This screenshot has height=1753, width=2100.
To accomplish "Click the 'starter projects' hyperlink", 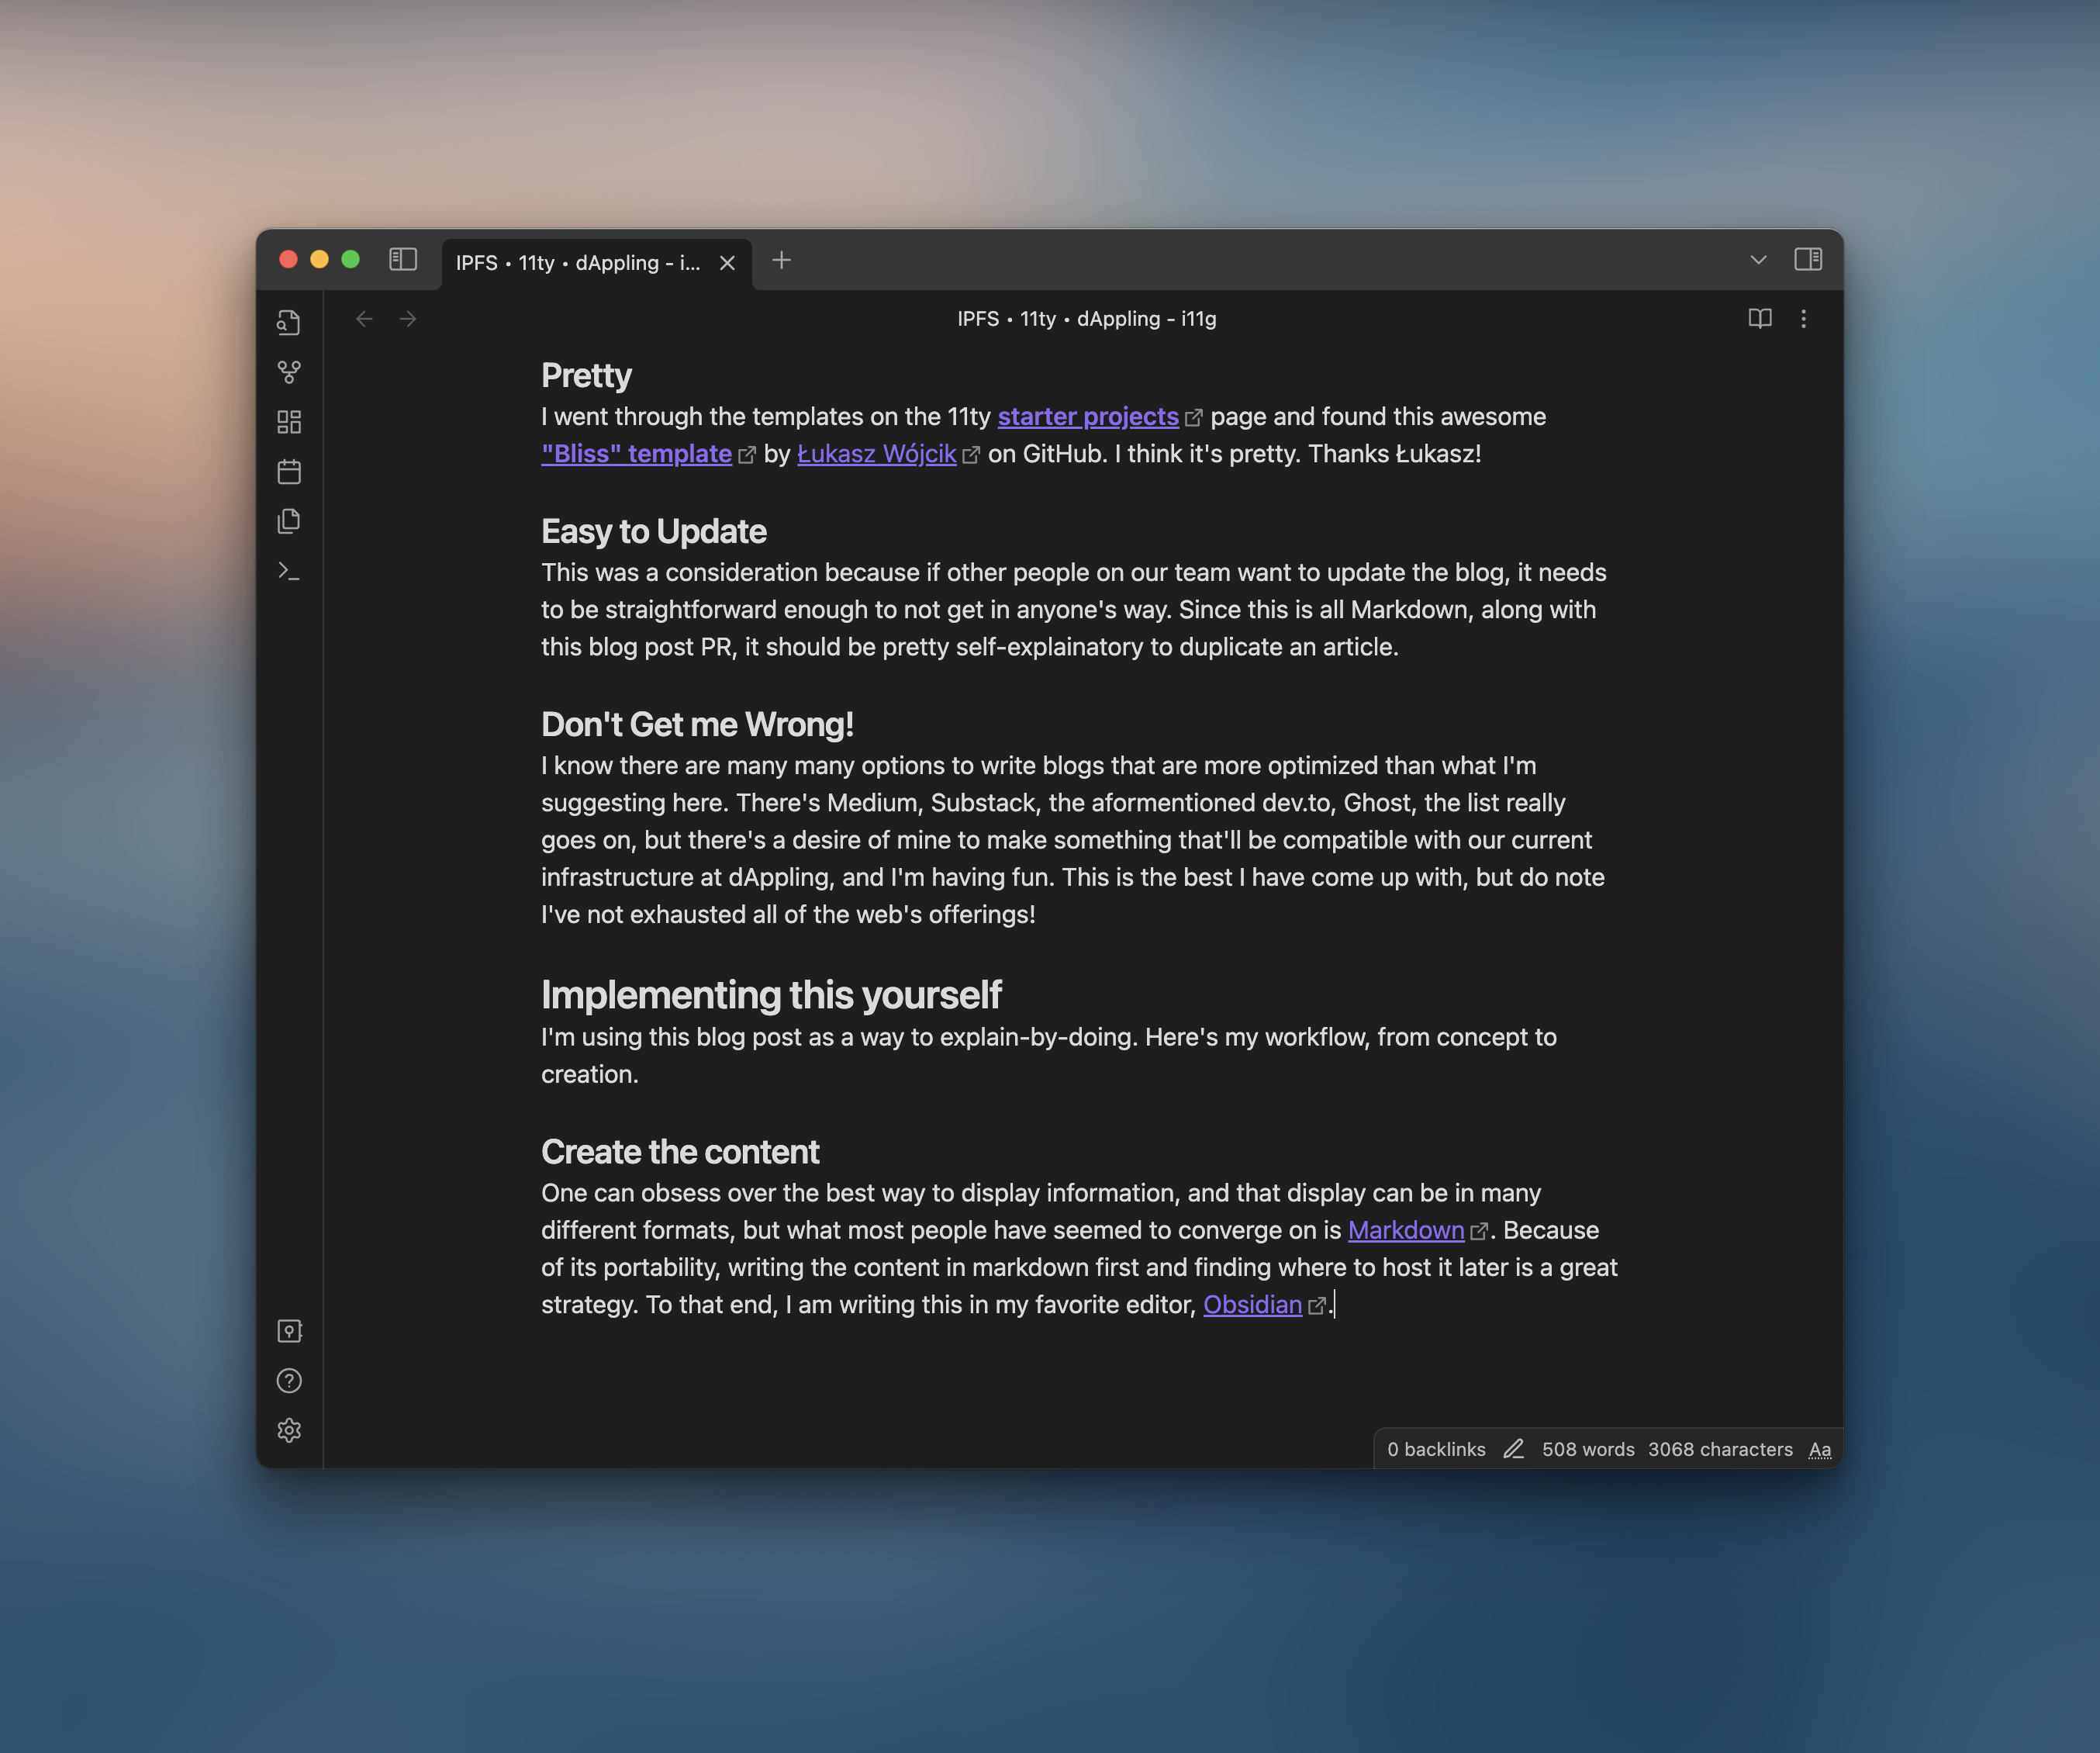I will [1086, 415].
